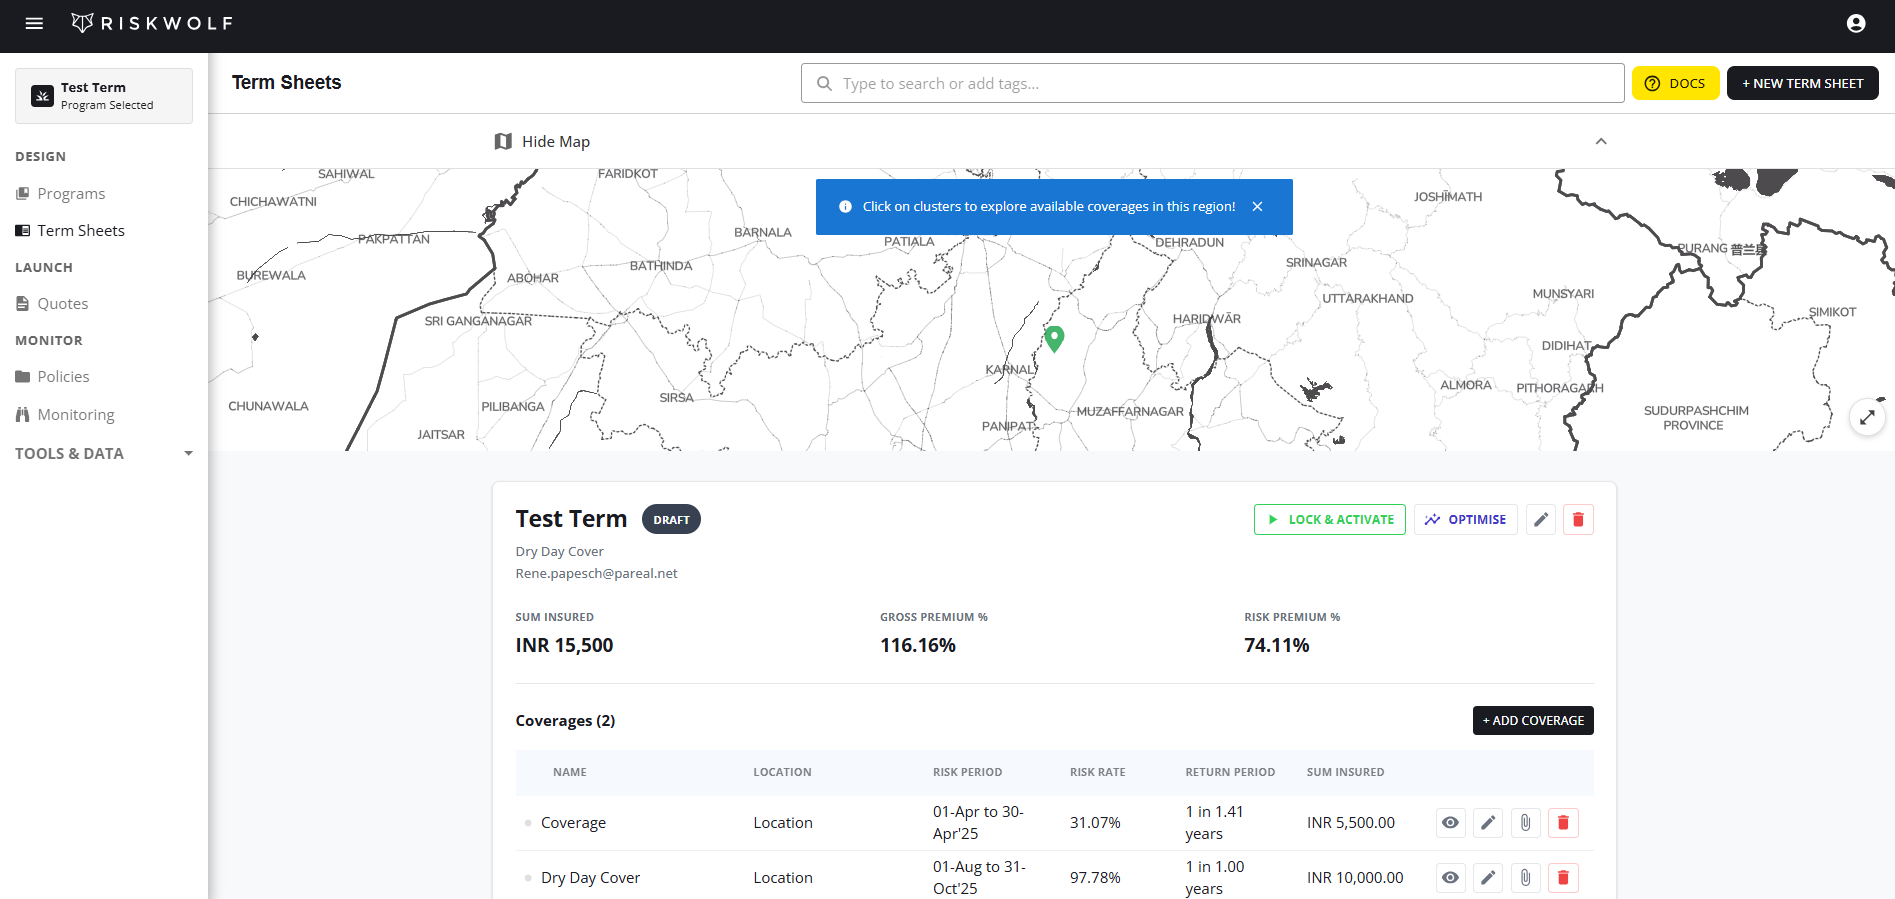This screenshot has width=1895, height=899.
Task: Open the user account profile icon
Action: 1856,23
